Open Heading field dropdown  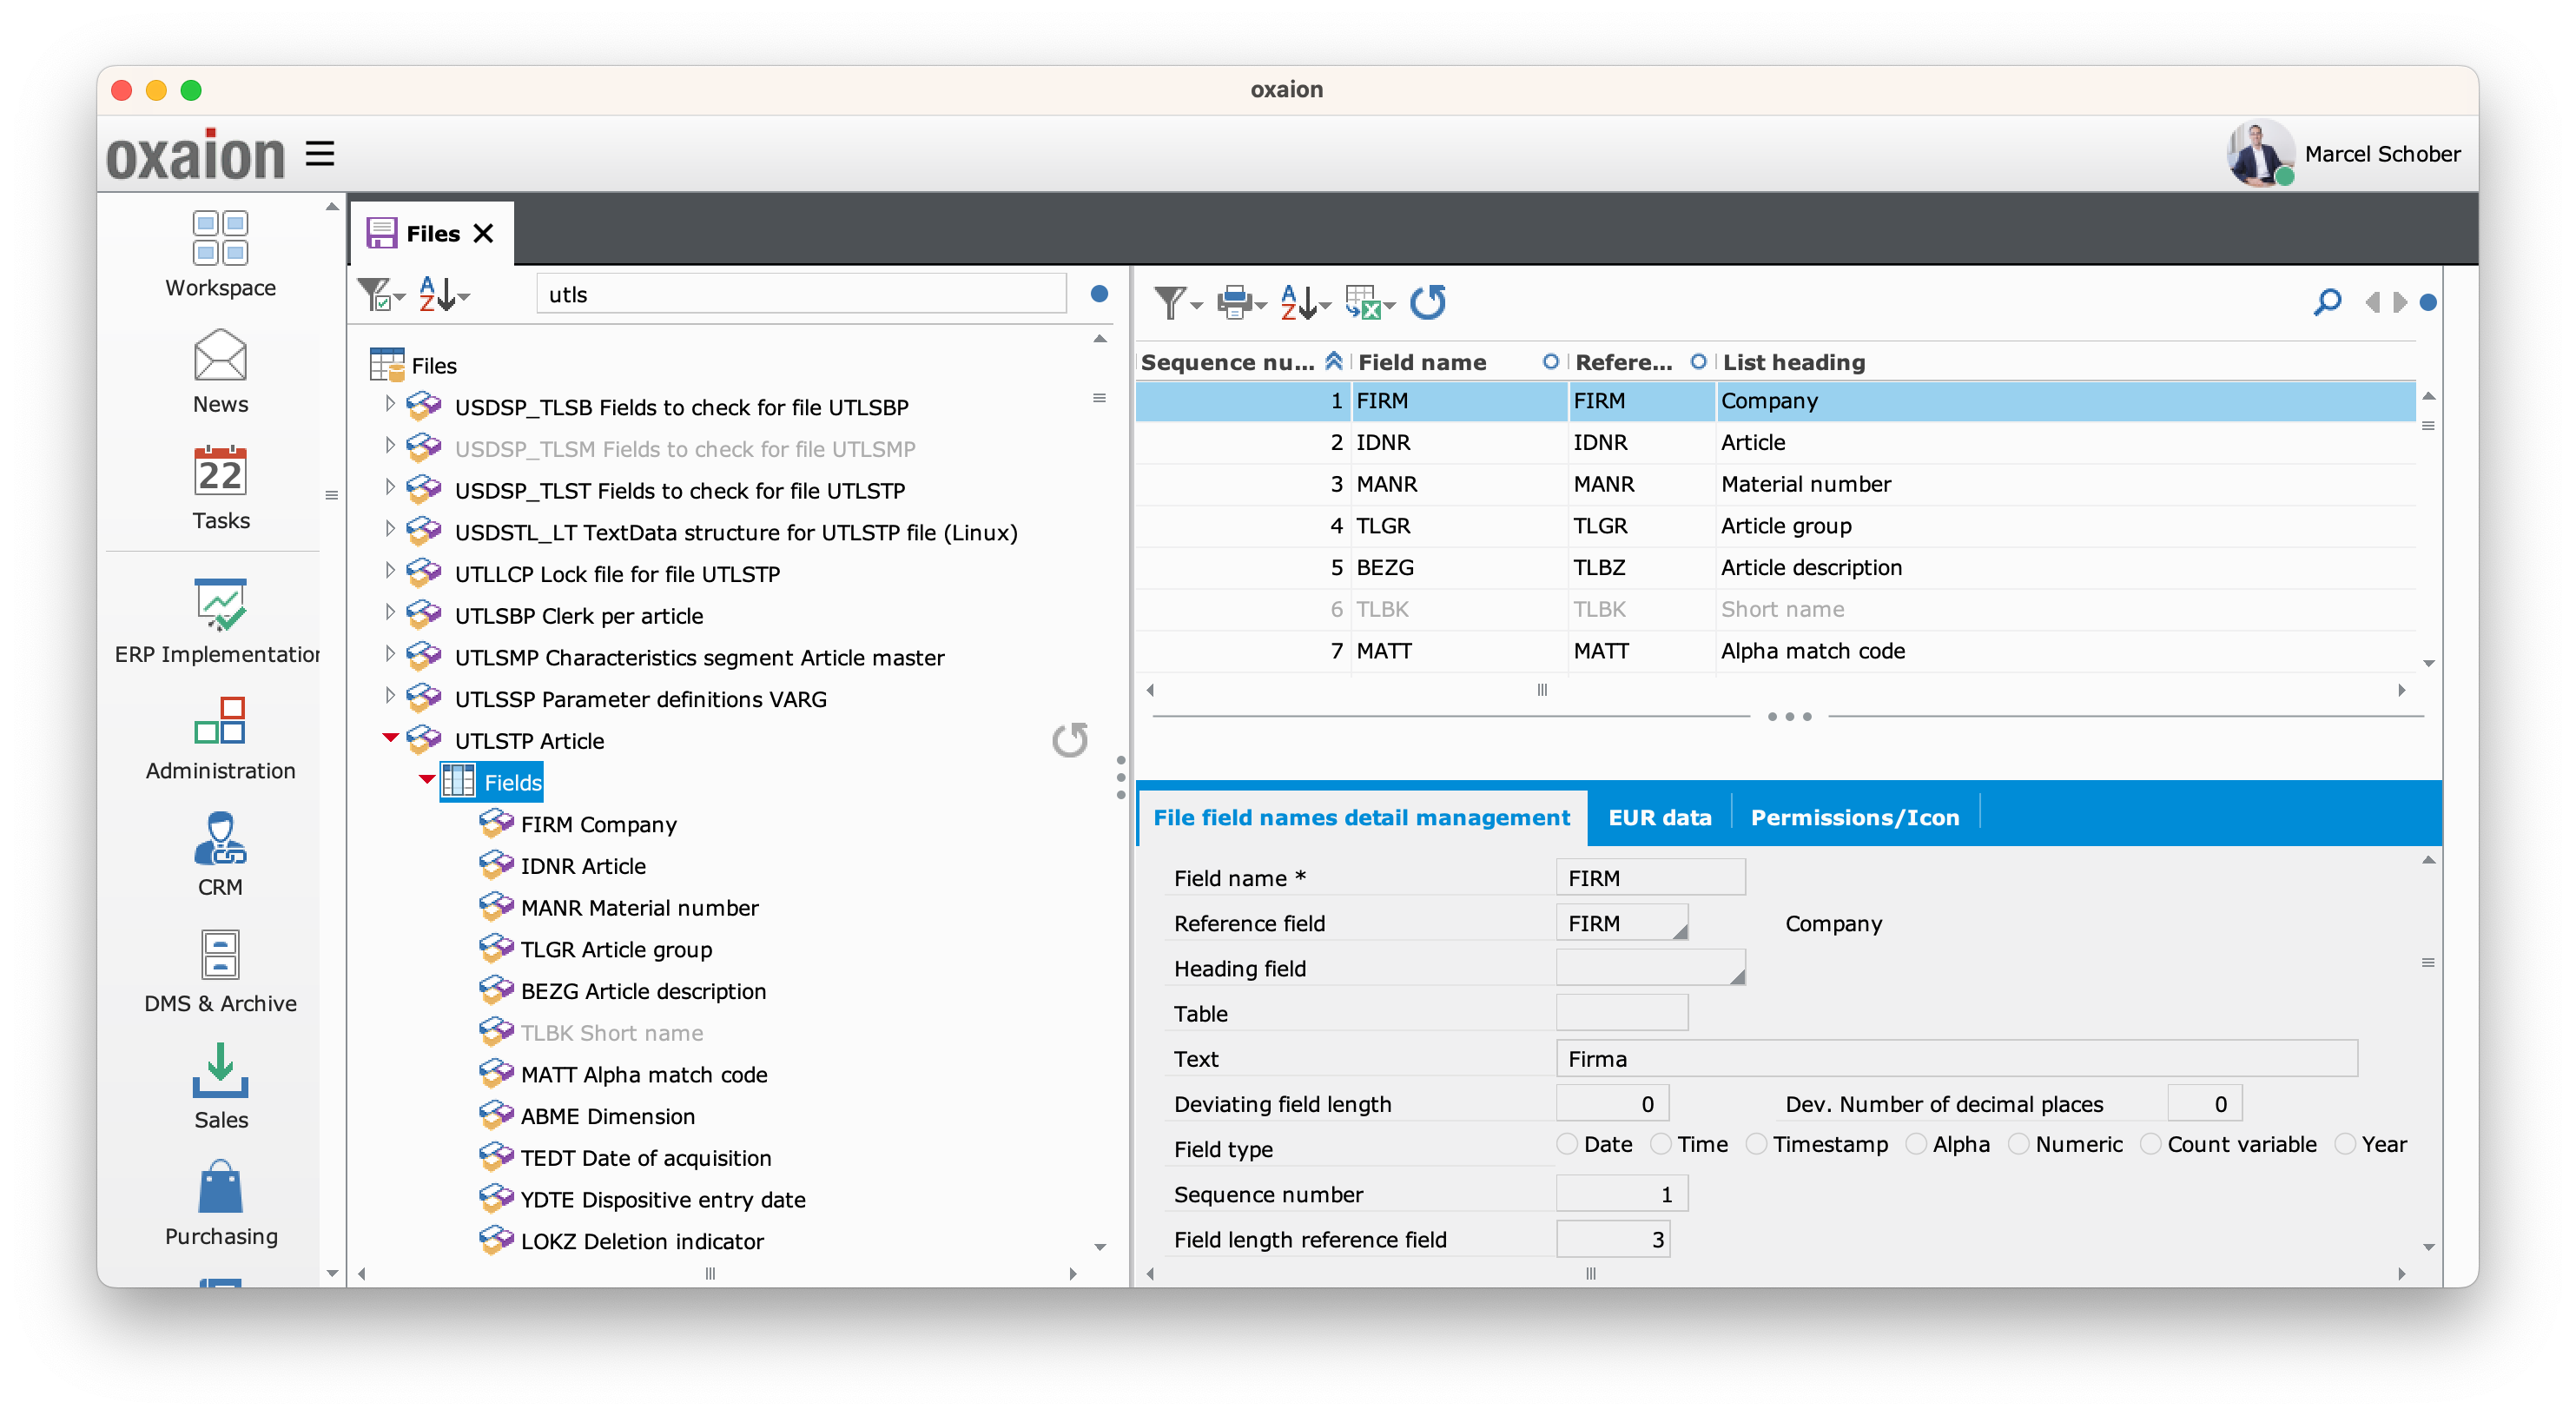click(1738, 977)
